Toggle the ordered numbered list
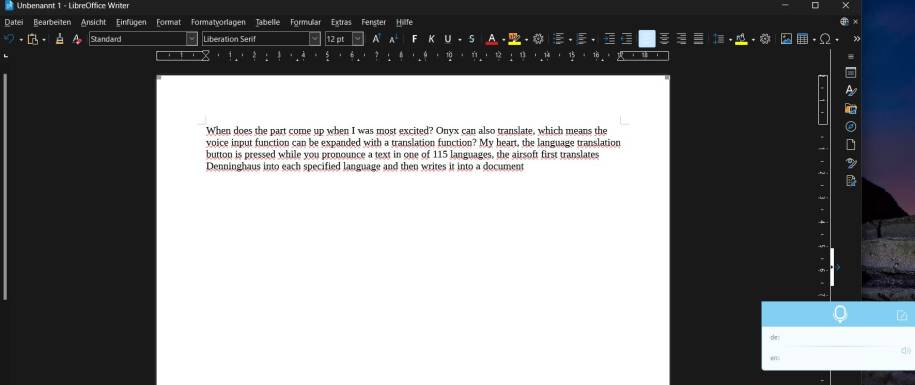This screenshot has width=915, height=385. click(x=581, y=39)
